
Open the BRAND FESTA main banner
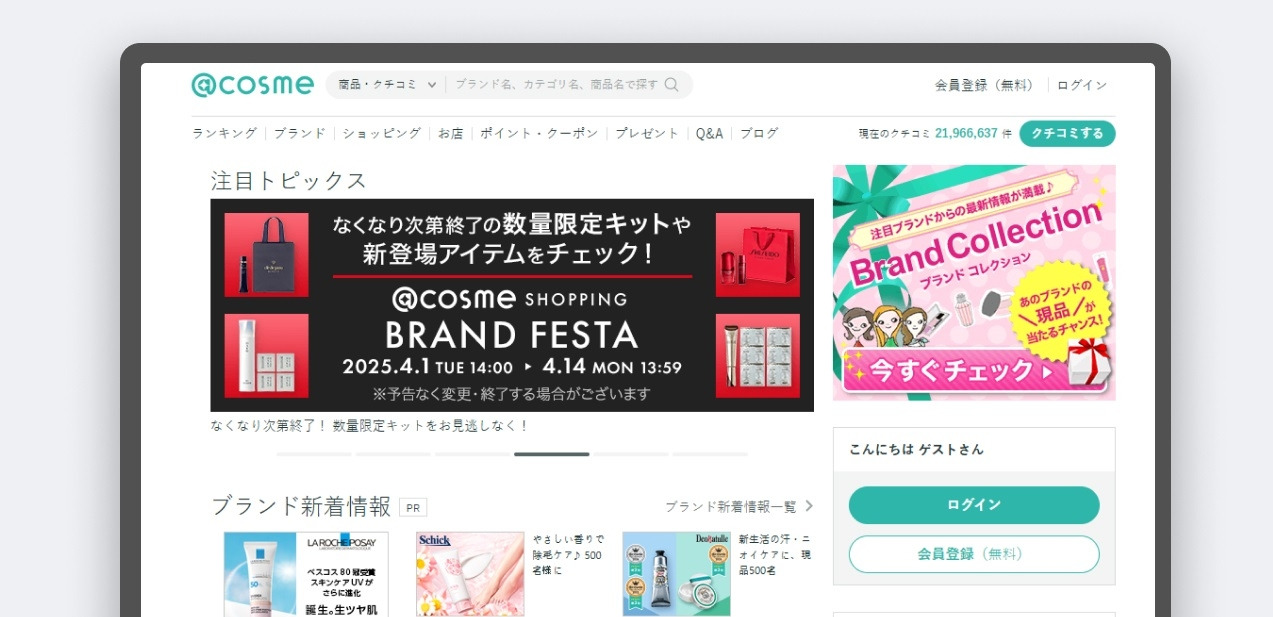512,305
